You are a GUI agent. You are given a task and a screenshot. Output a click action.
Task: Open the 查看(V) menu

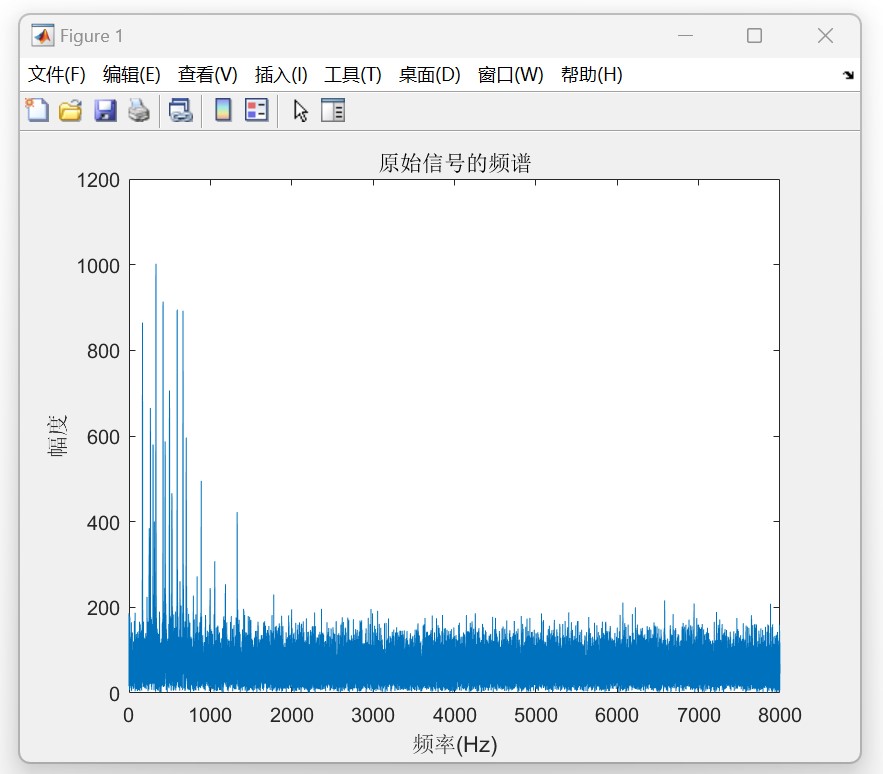208,74
